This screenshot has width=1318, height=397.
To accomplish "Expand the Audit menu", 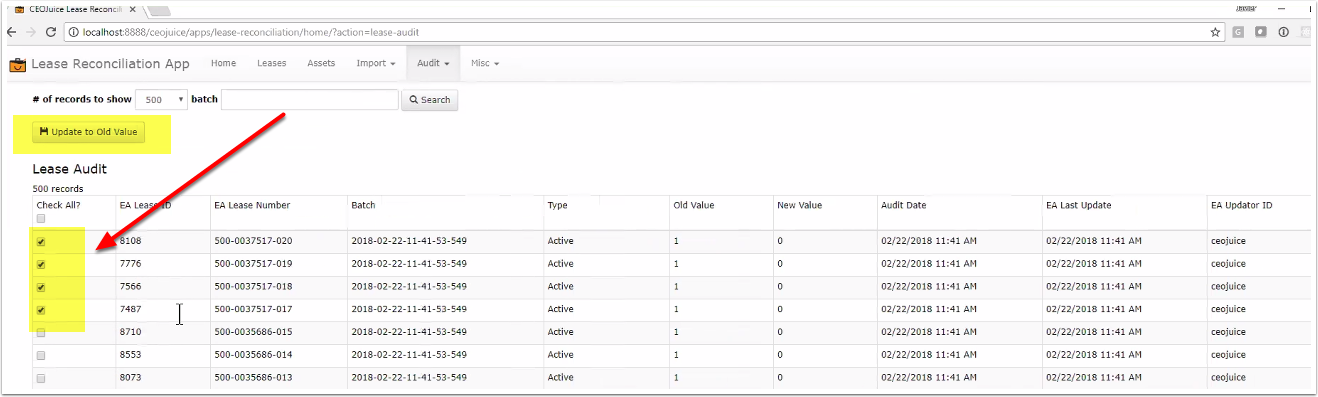I will pos(433,63).
